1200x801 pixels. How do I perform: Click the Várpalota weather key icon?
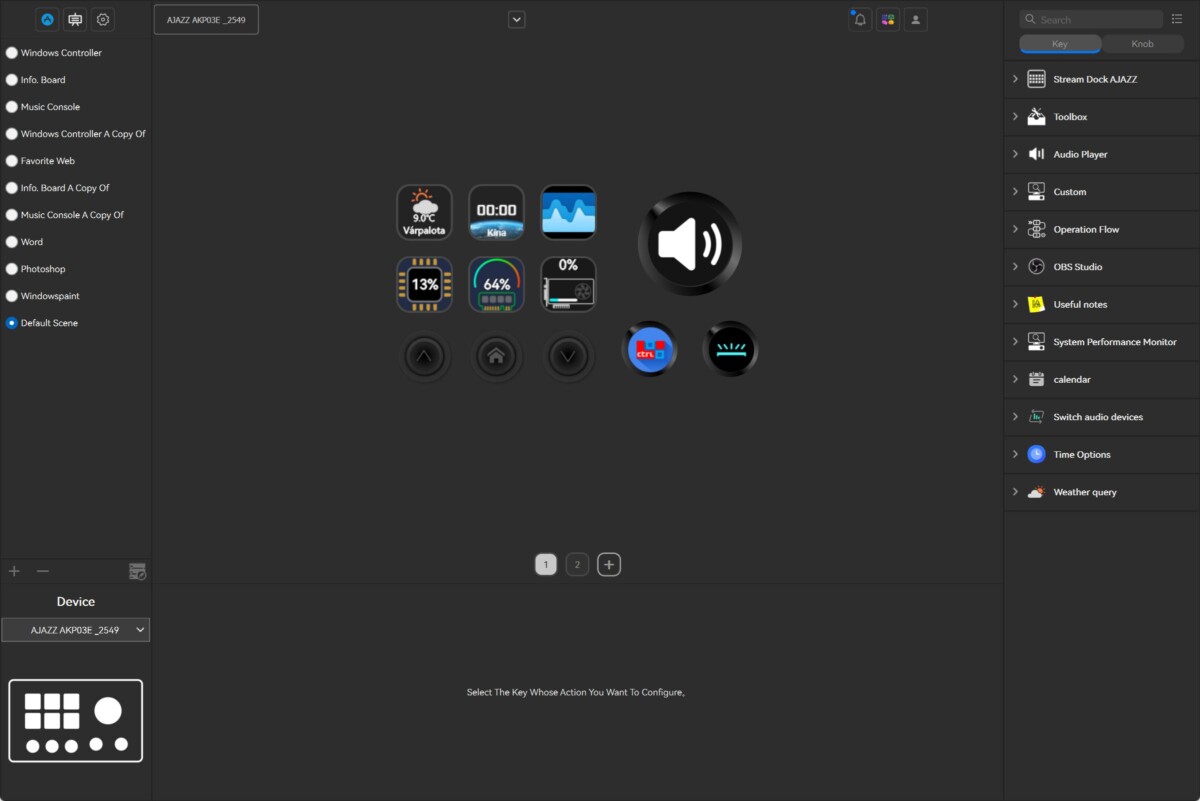424,212
